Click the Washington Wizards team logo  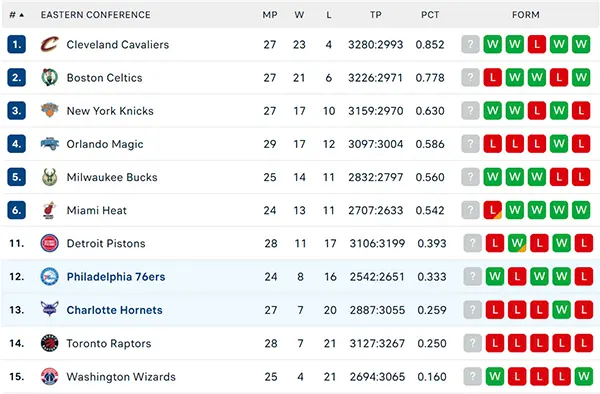[50, 376]
